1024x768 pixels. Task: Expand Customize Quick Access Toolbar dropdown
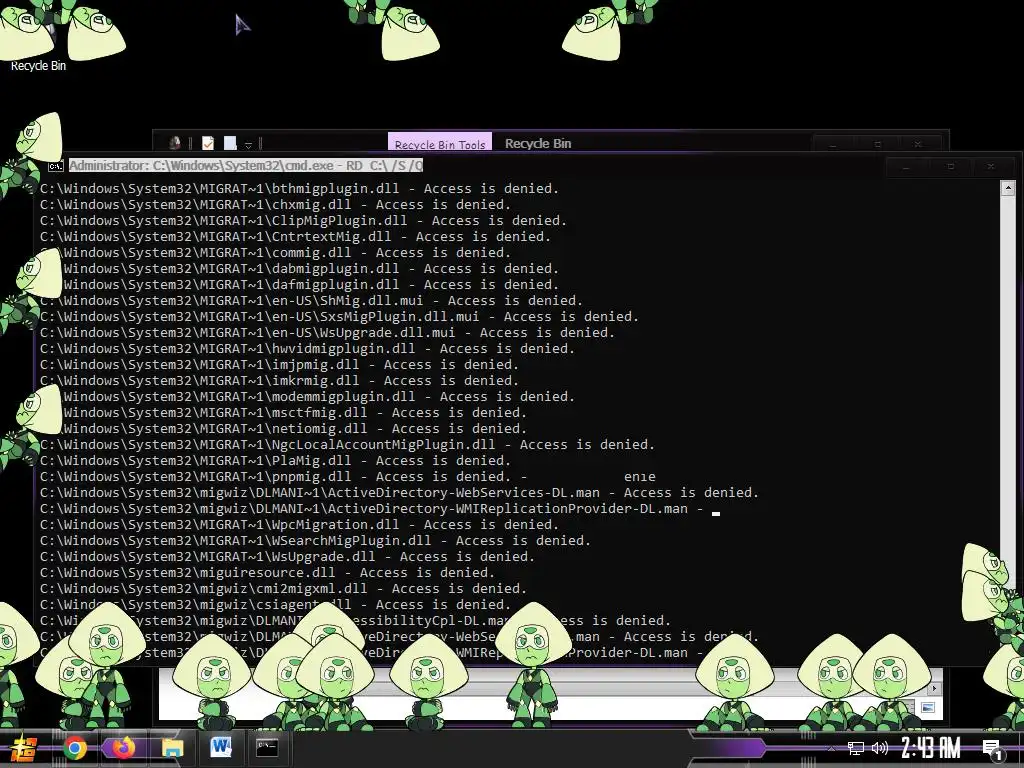pos(248,144)
